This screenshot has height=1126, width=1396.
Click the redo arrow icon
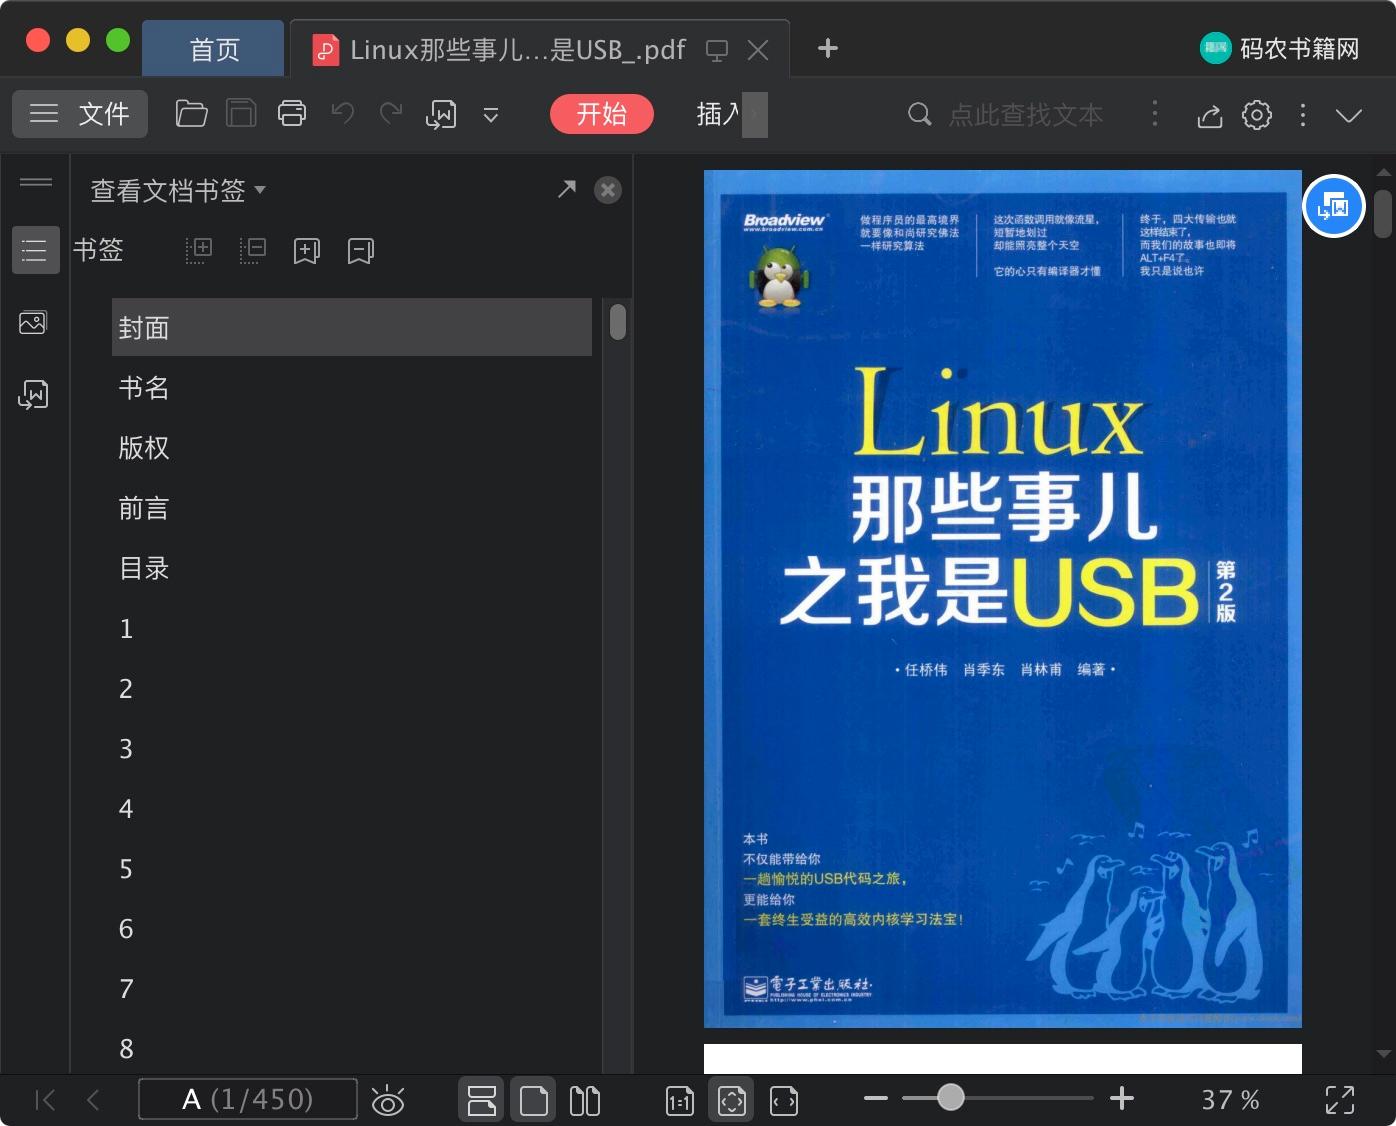click(x=391, y=114)
